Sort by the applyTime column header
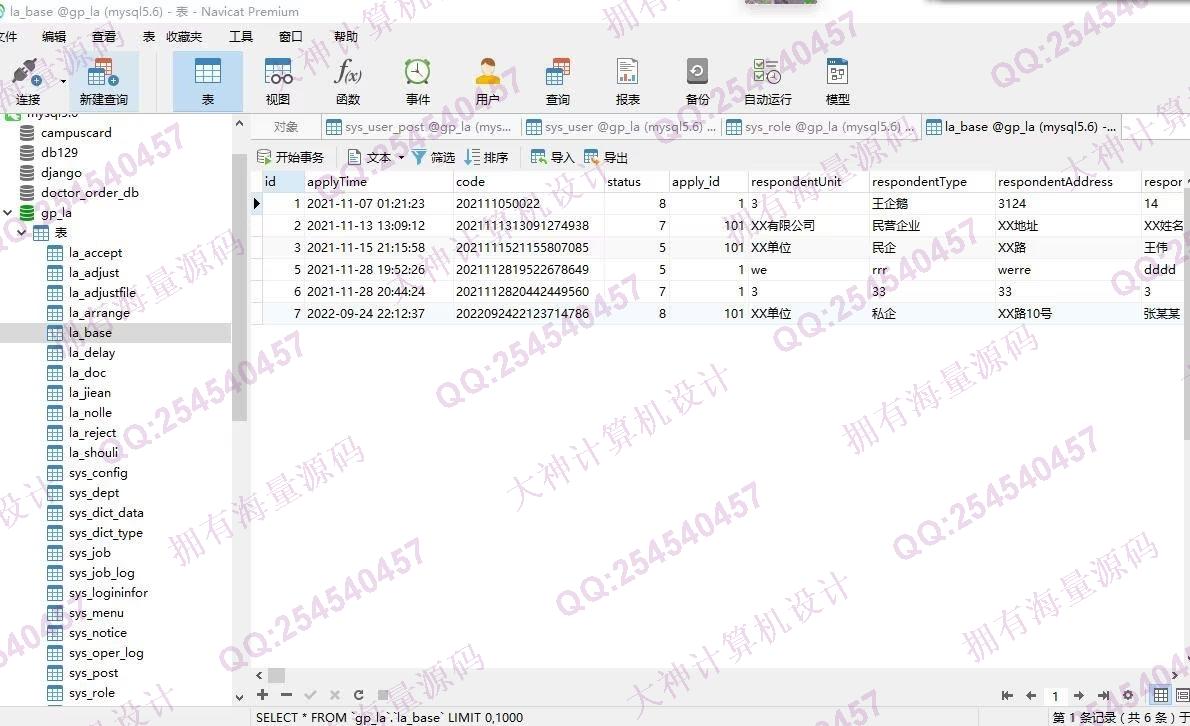The width and height of the screenshot is (1190, 726). (377, 181)
